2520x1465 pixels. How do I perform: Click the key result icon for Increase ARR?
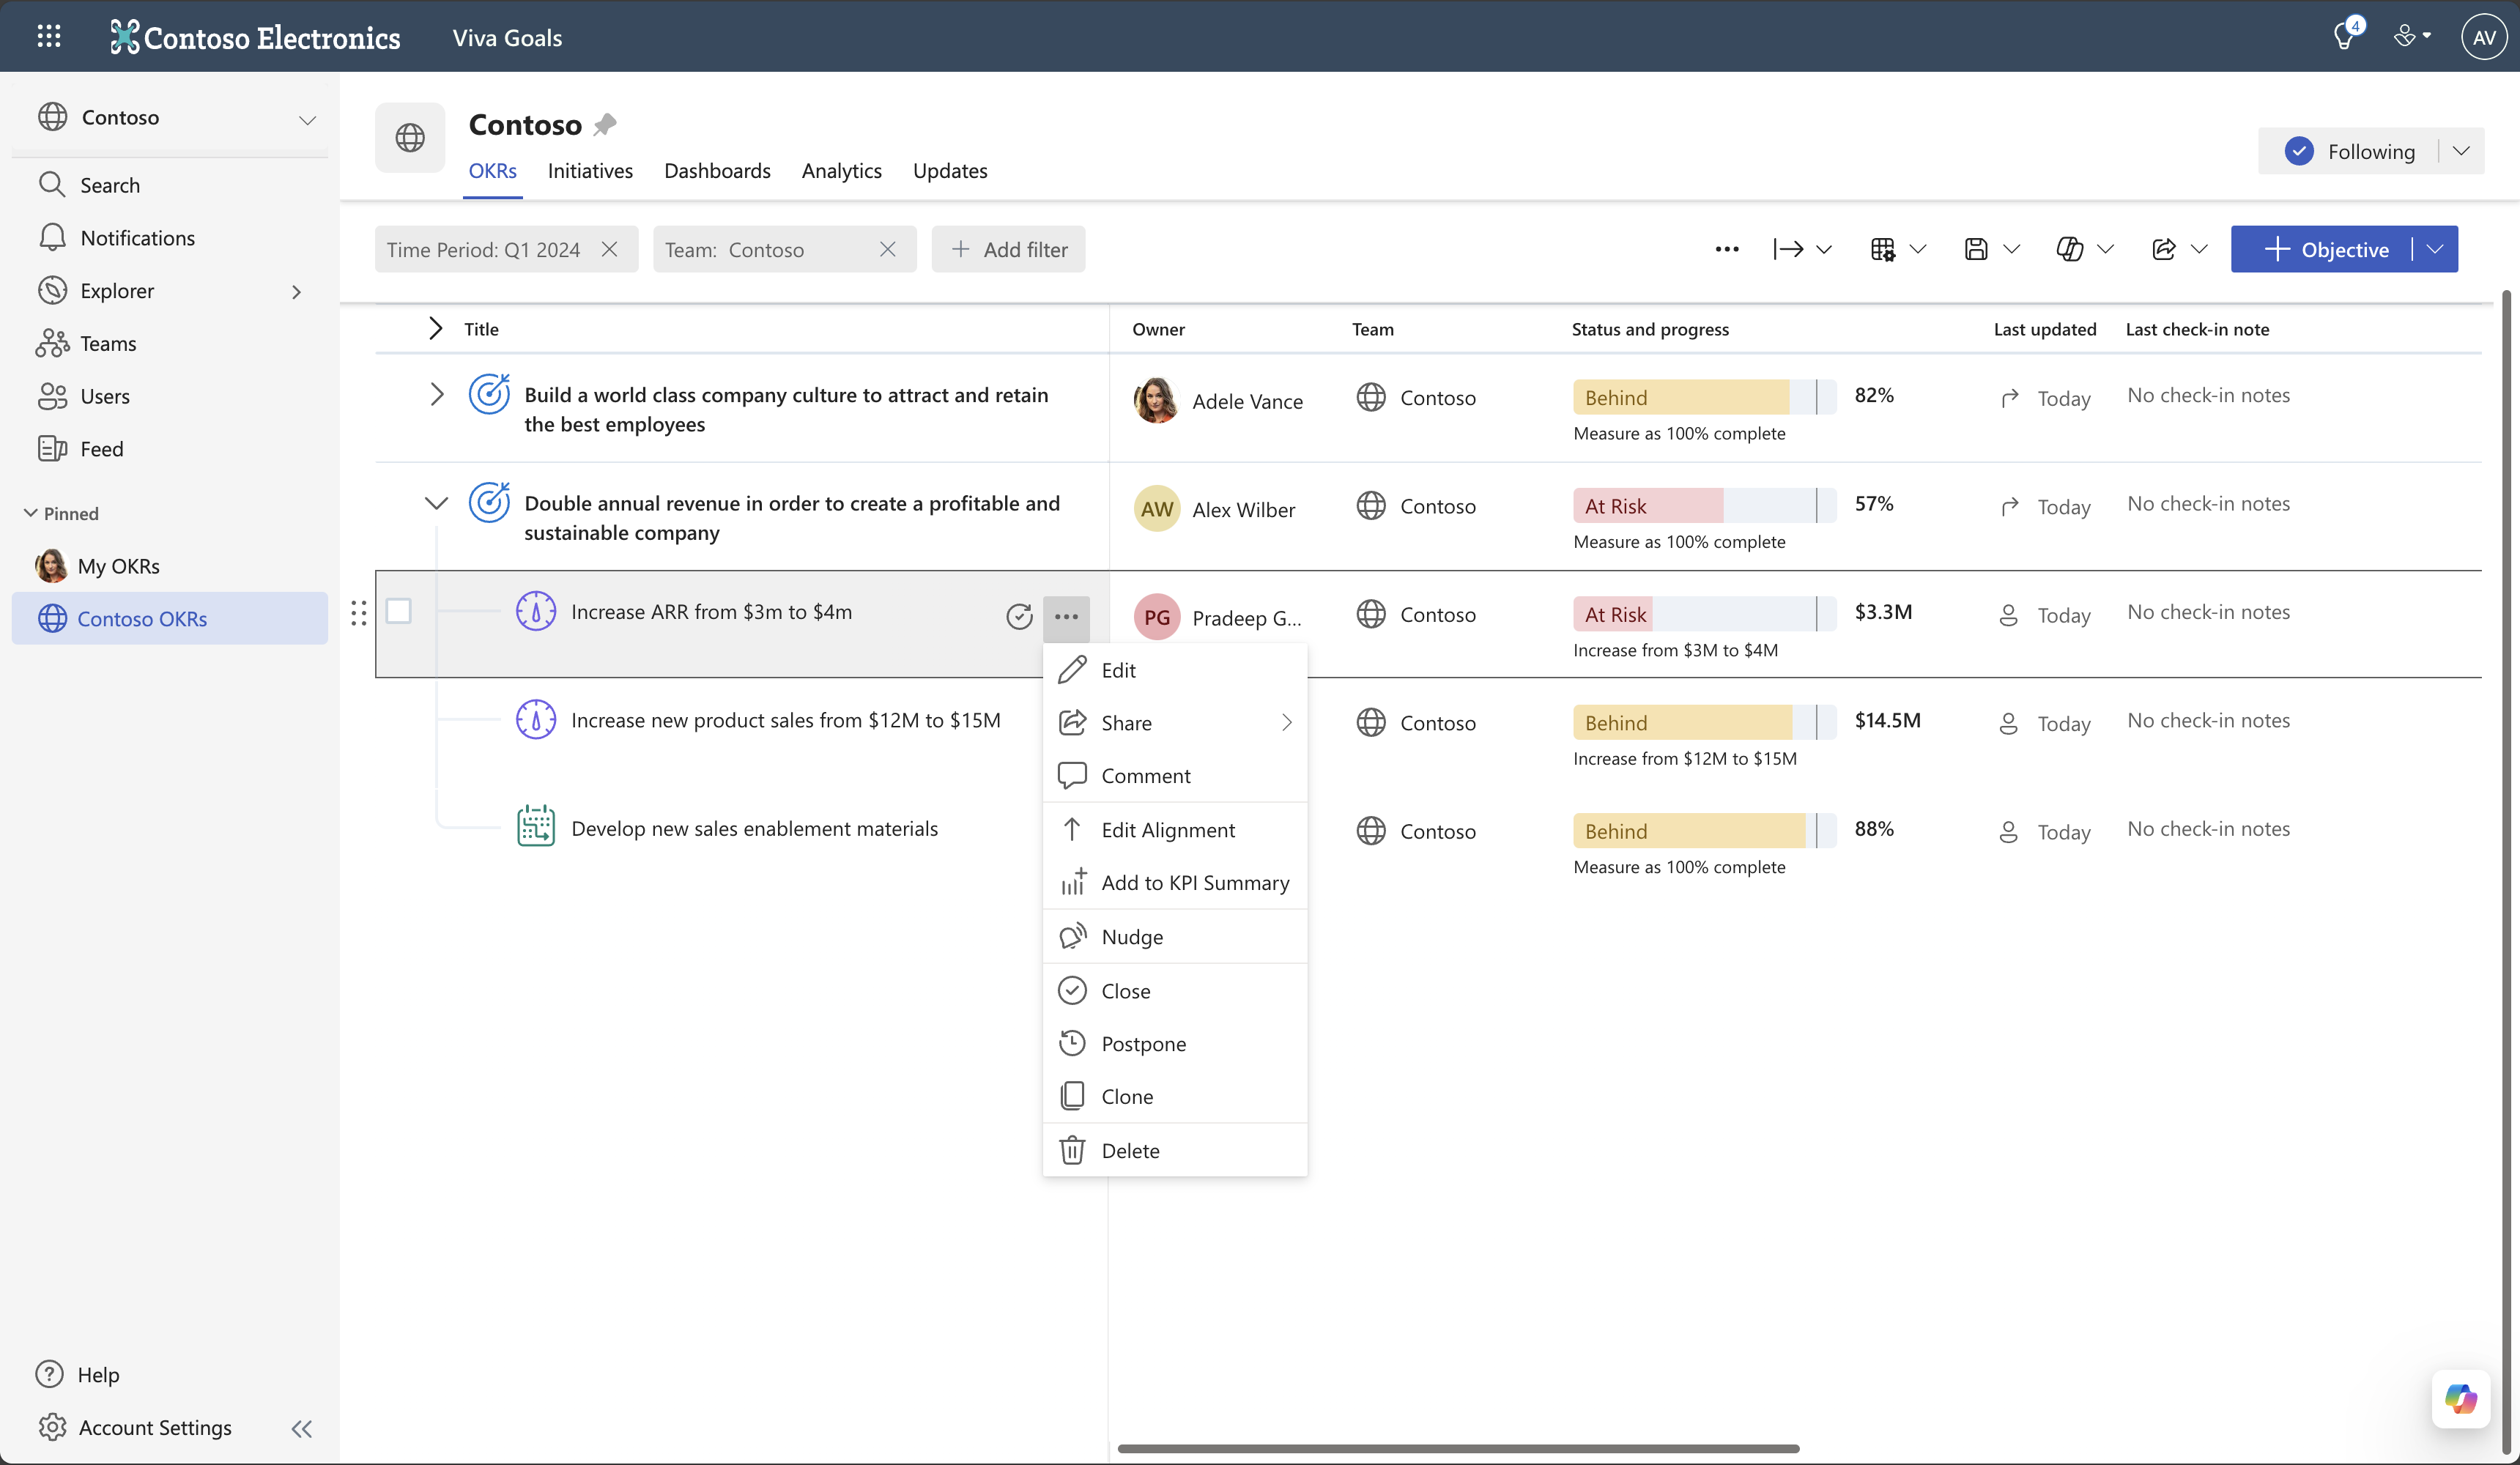click(x=535, y=611)
